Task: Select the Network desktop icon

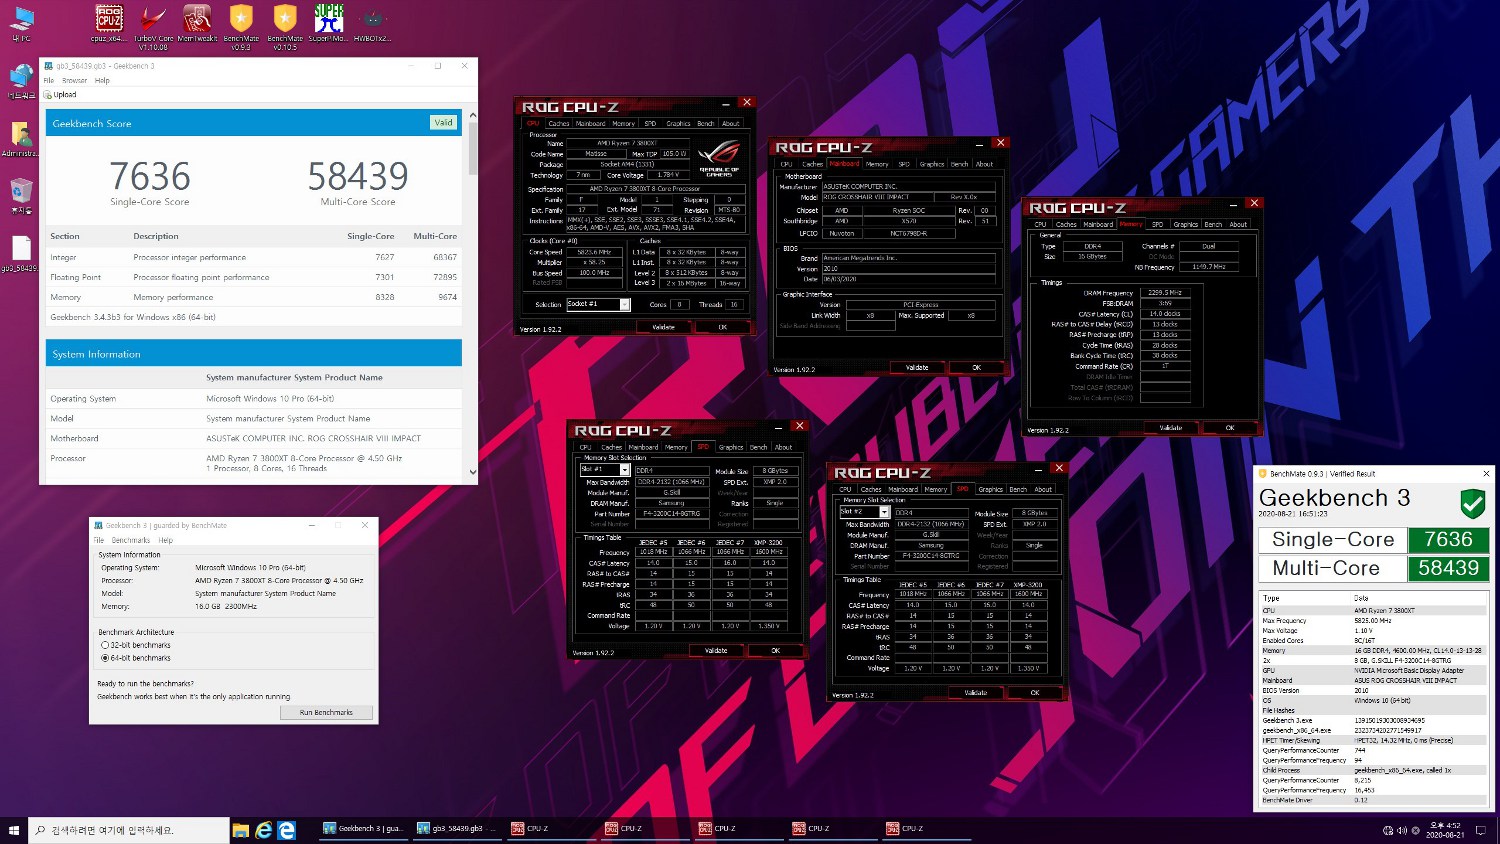Action: pos(22,80)
